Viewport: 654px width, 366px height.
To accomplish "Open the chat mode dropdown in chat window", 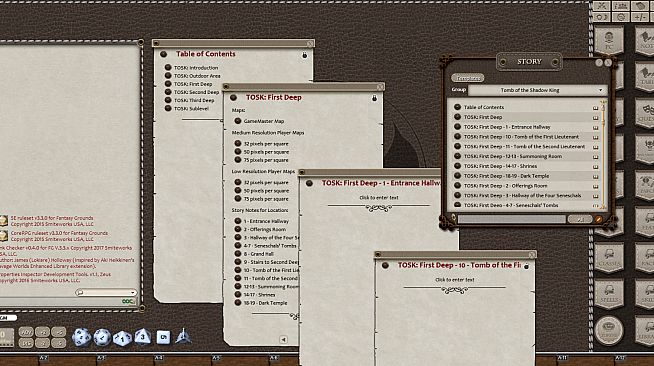I will (106, 292).
